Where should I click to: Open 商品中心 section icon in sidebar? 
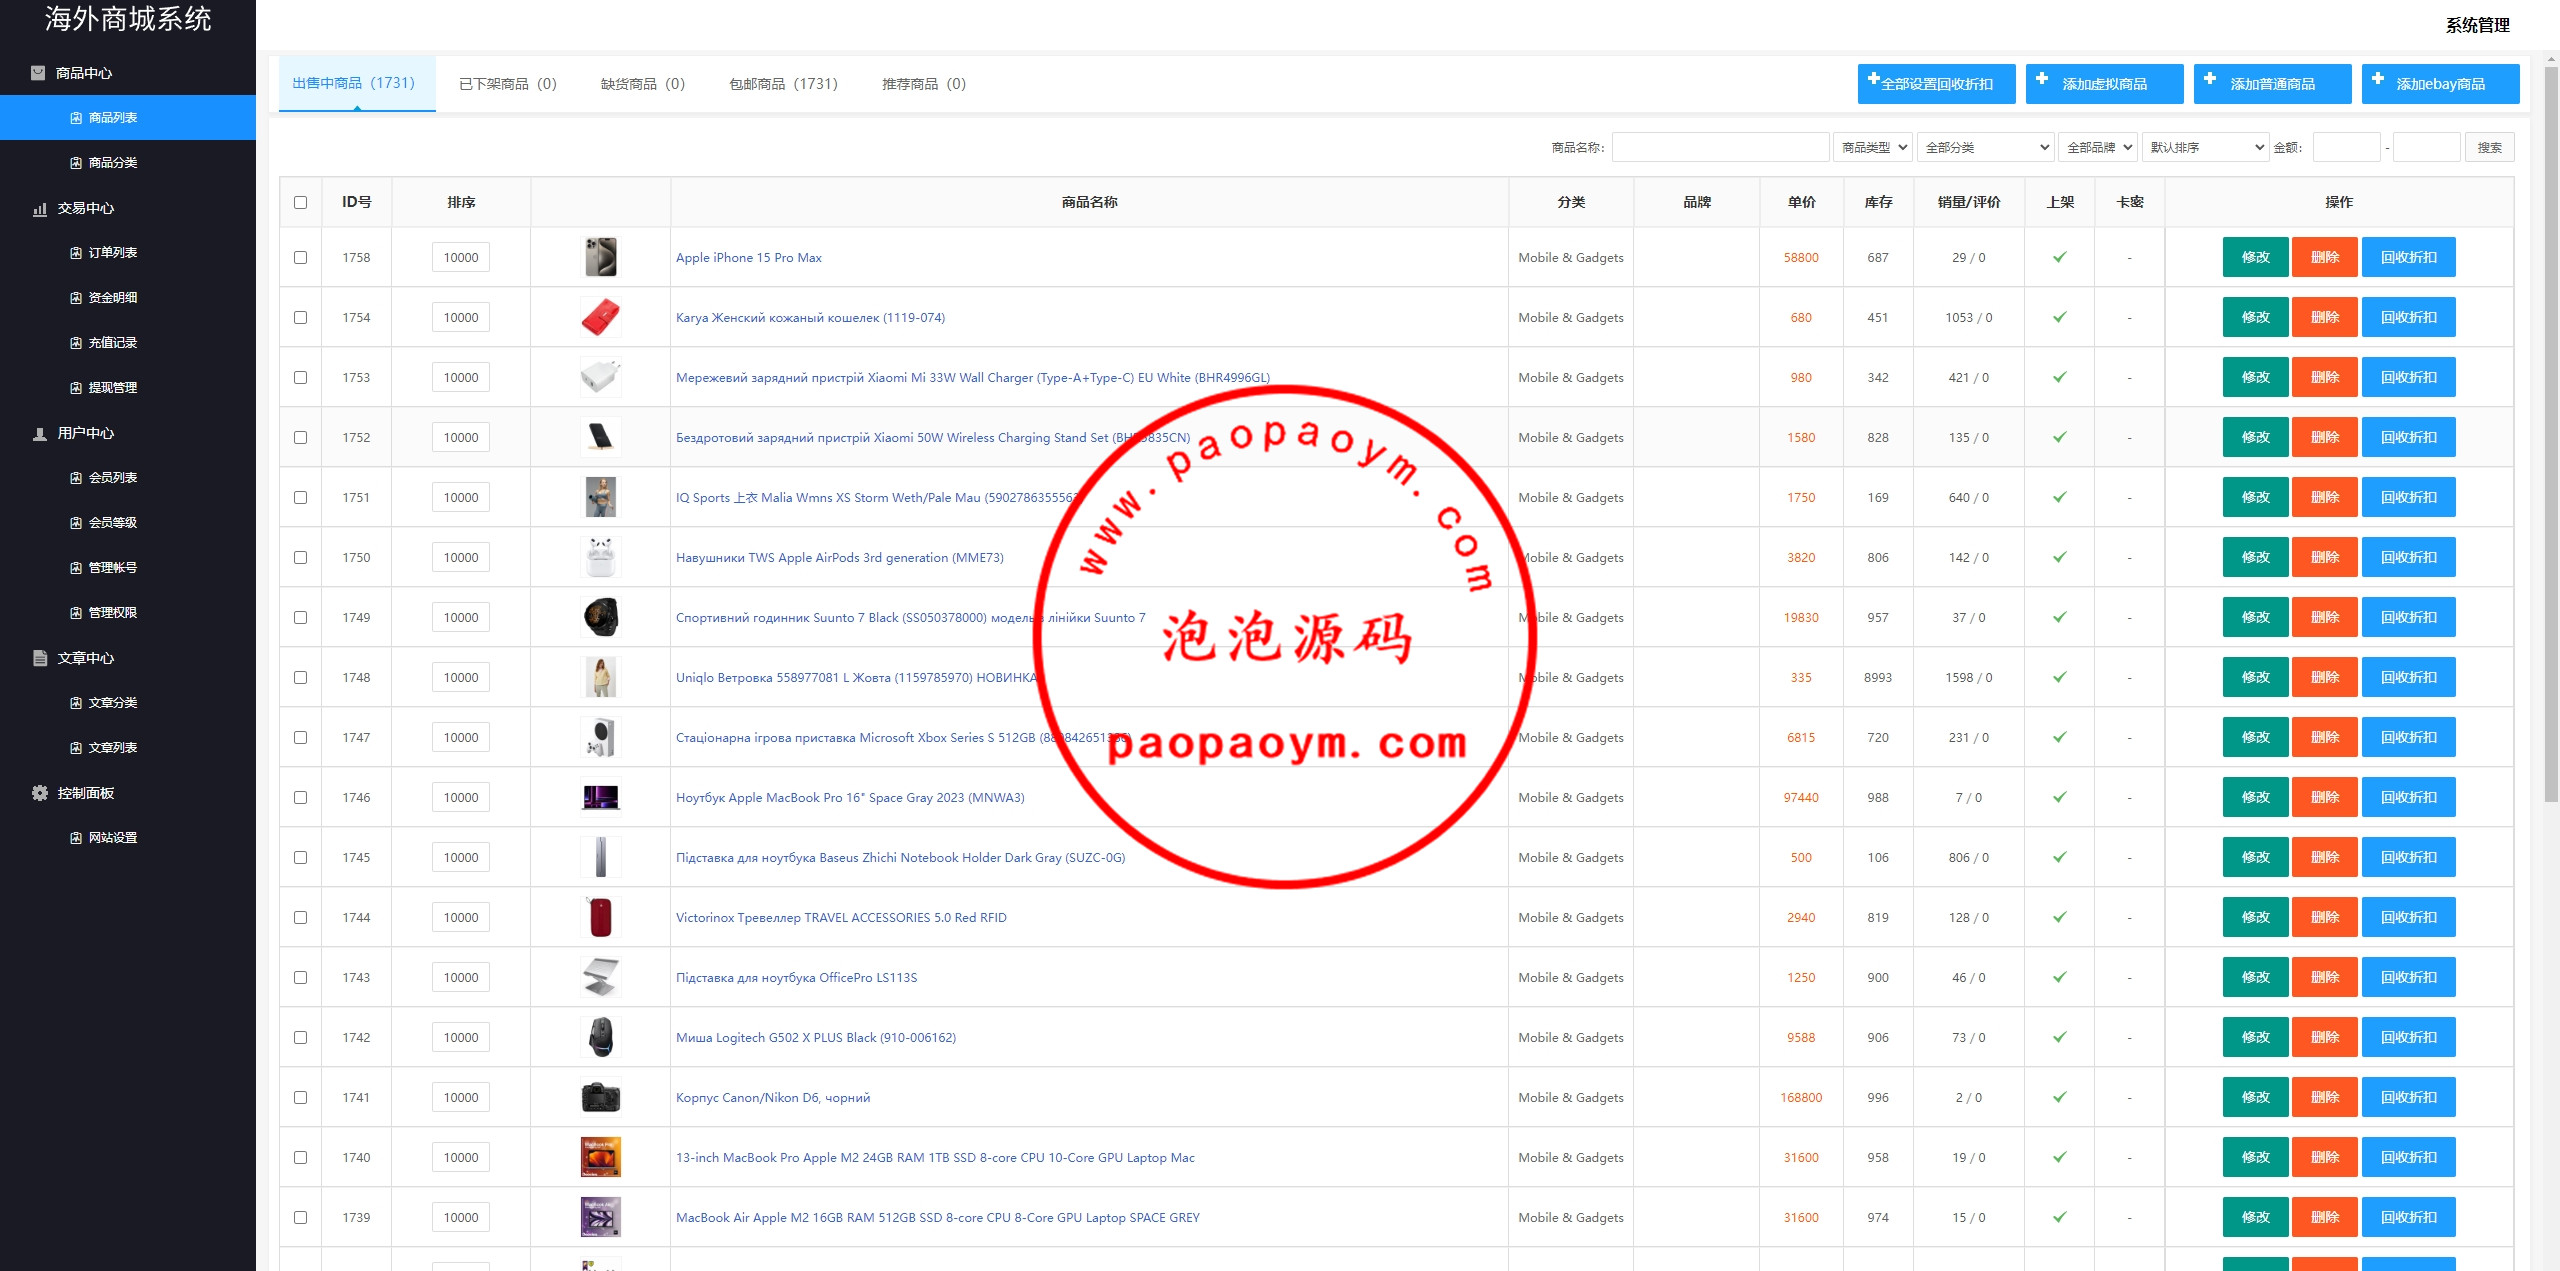pos(38,73)
